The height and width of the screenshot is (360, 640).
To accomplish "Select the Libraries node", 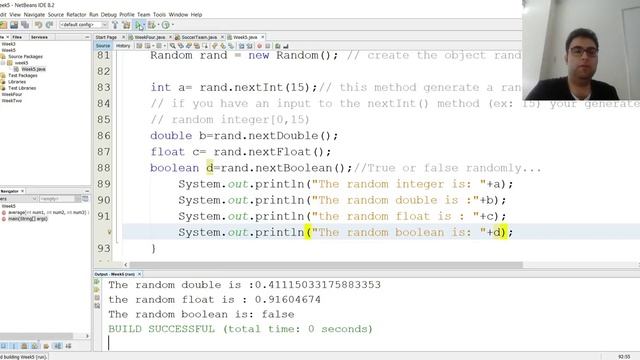I will [x=17, y=82].
